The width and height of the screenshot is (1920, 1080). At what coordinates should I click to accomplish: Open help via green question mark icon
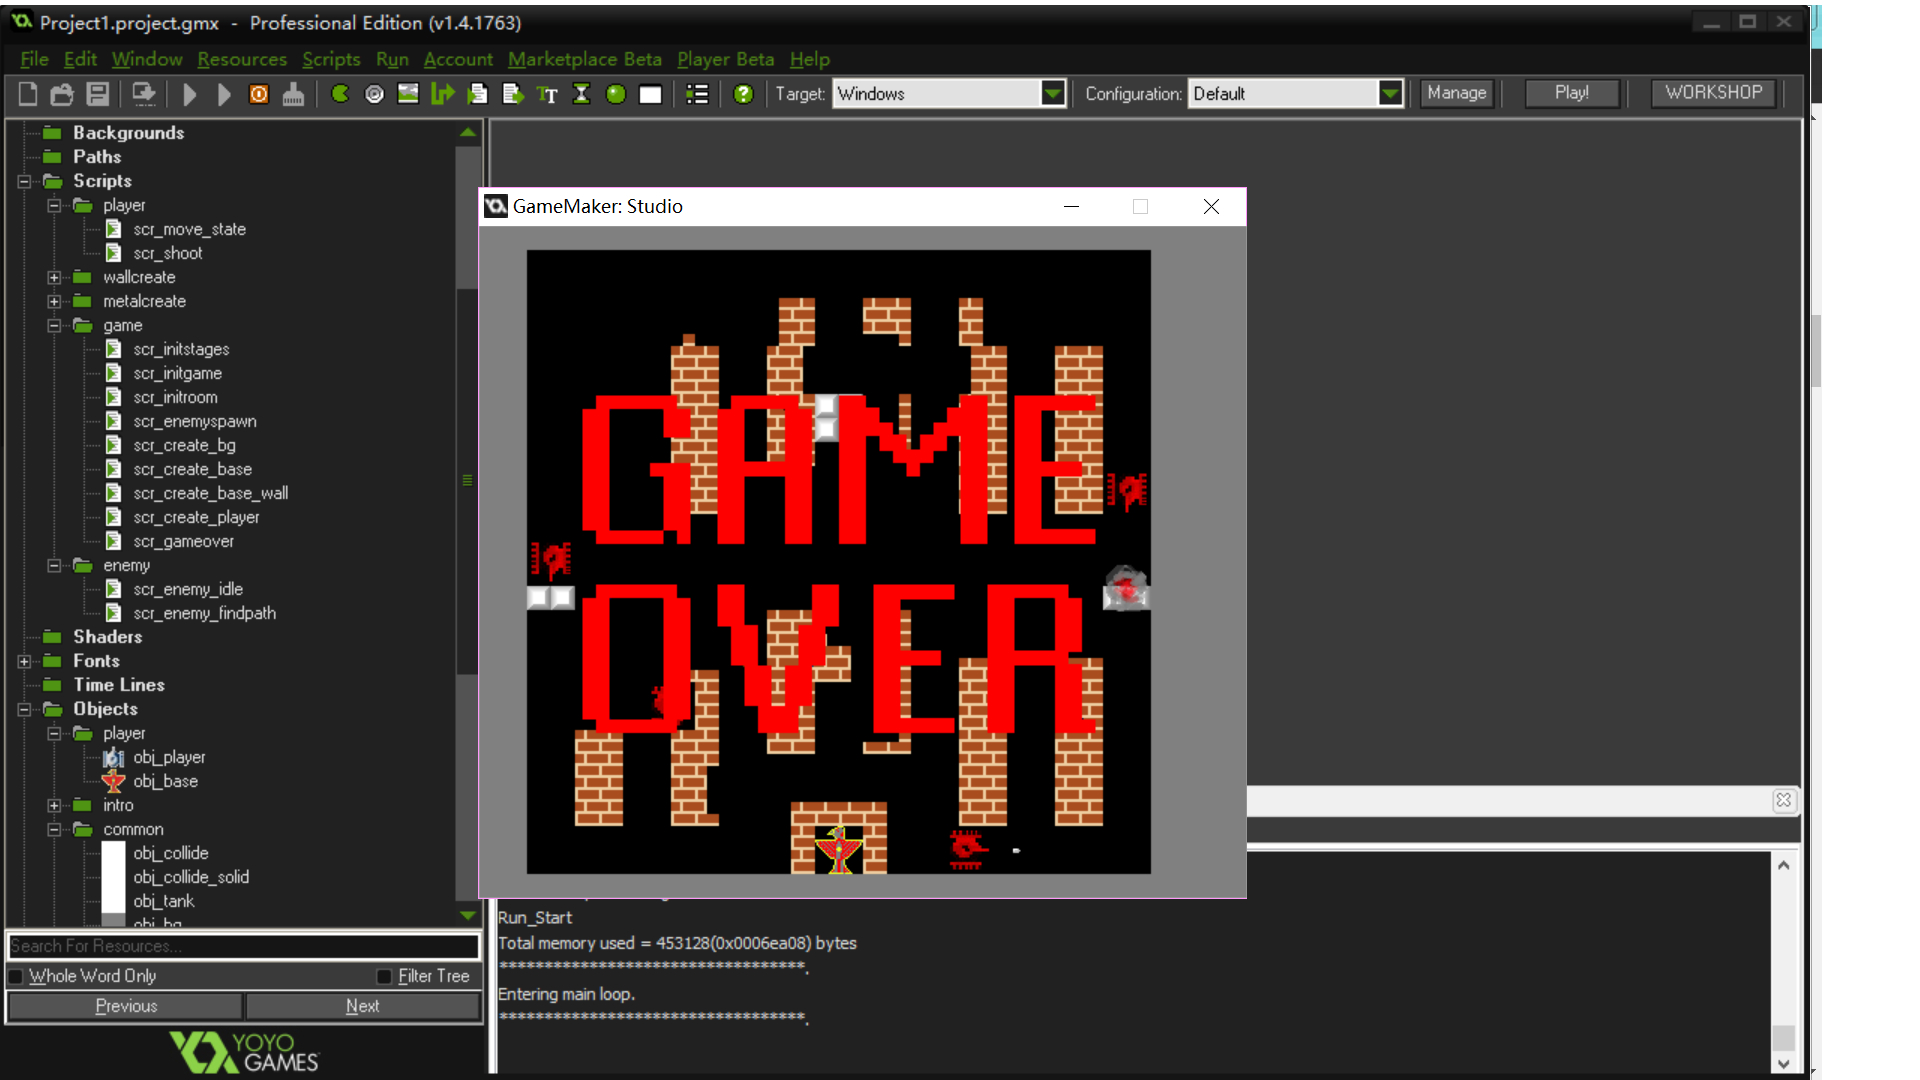[743, 94]
